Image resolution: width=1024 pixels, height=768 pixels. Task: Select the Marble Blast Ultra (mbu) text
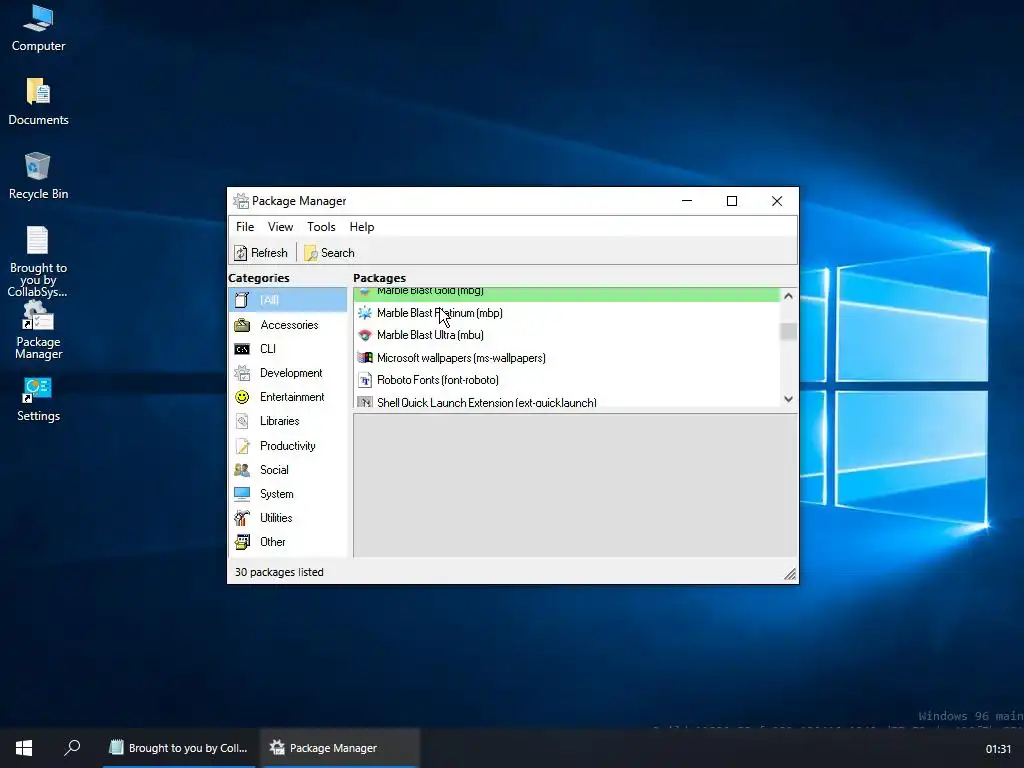(x=430, y=335)
